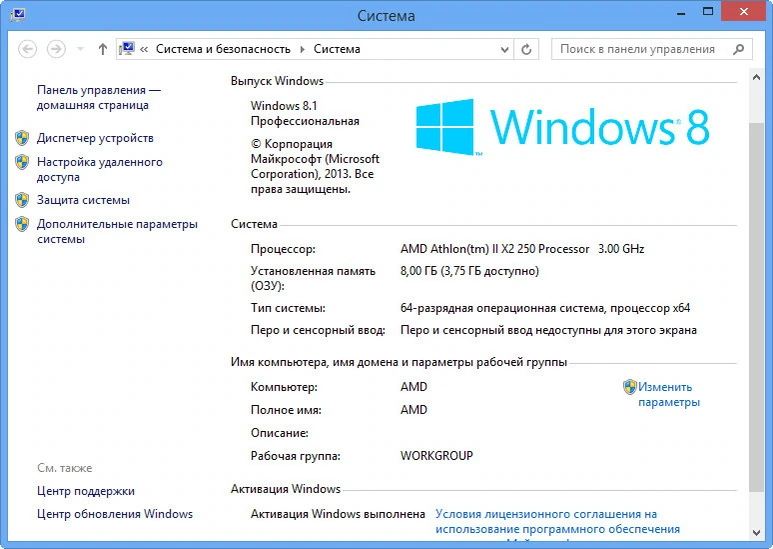Click the search magnifier icon
773x549 pixels.
click(738, 49)
